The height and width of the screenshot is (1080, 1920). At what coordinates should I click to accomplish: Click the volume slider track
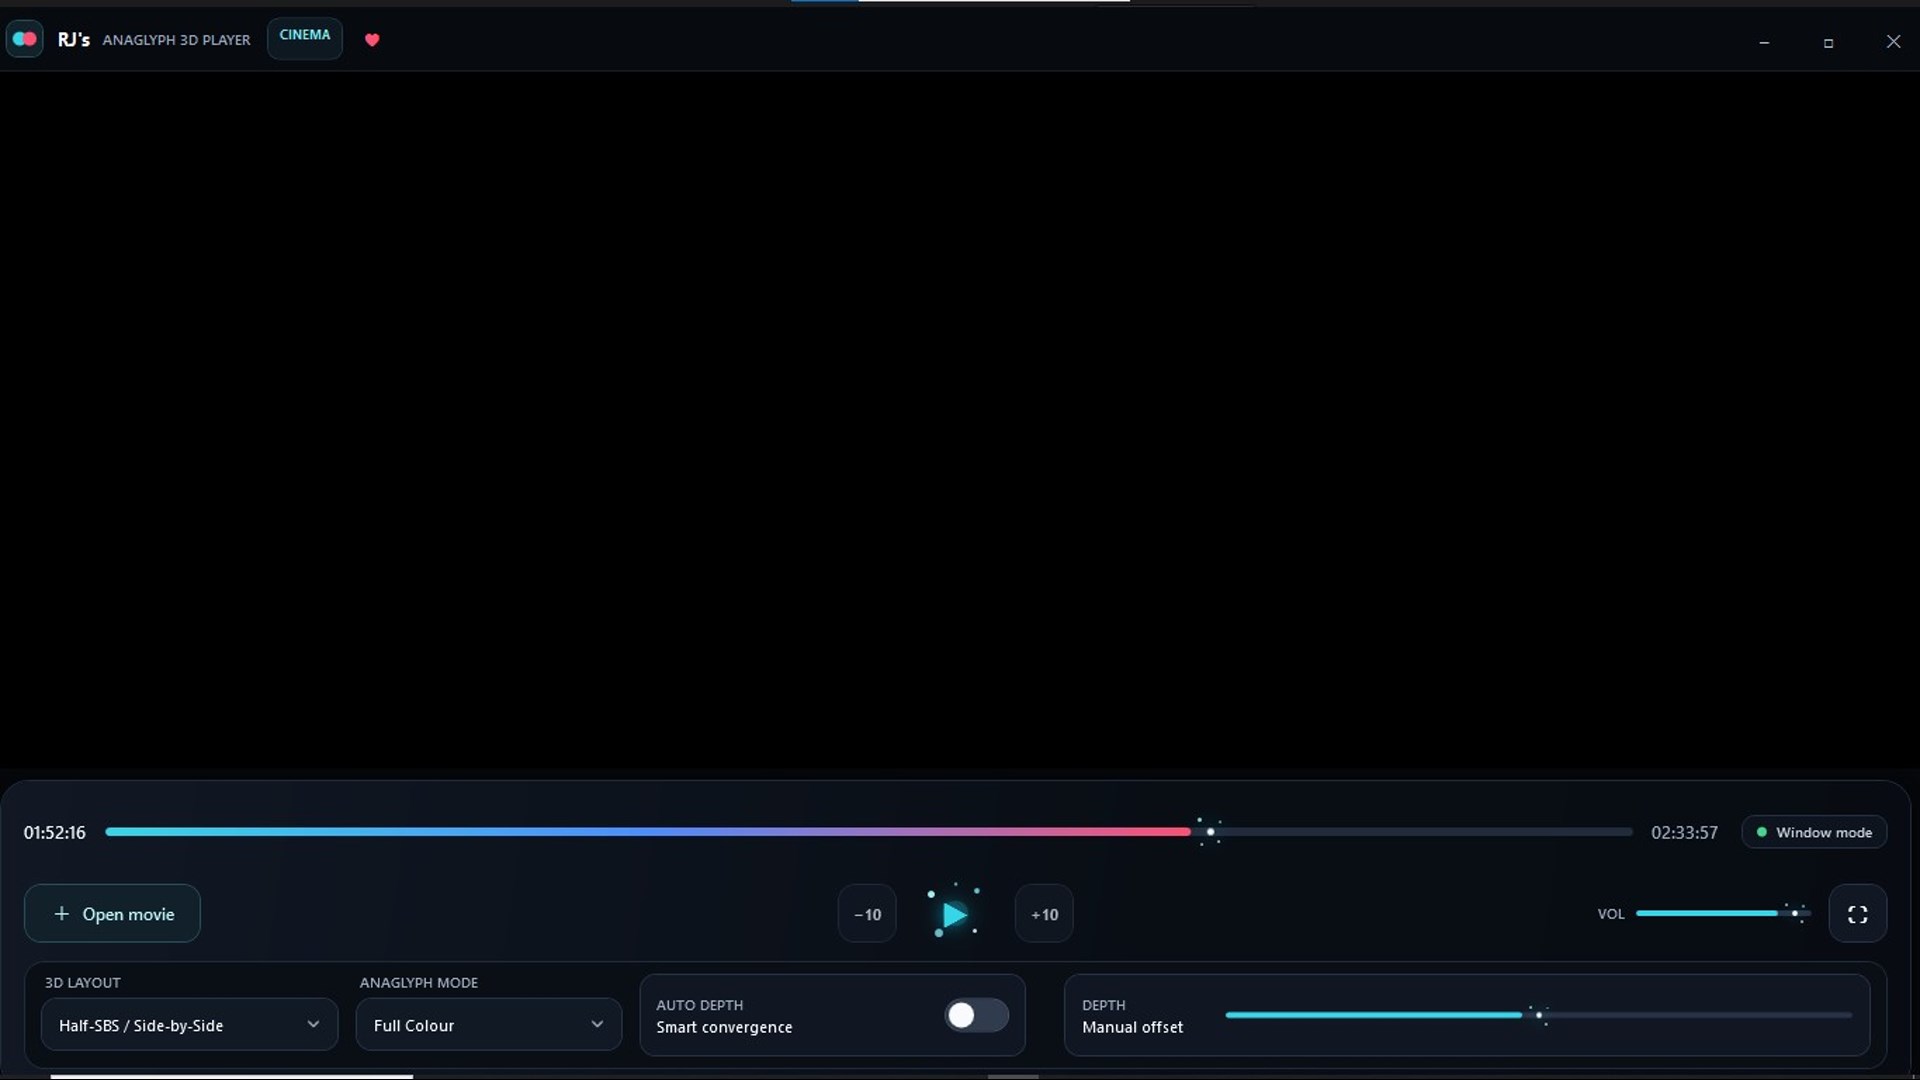click(1722, 913)
